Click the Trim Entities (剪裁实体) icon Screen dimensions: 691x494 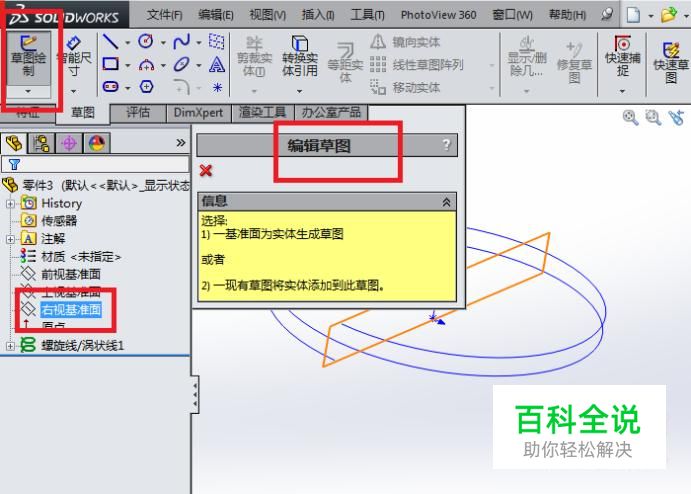(x=254, y=43)
